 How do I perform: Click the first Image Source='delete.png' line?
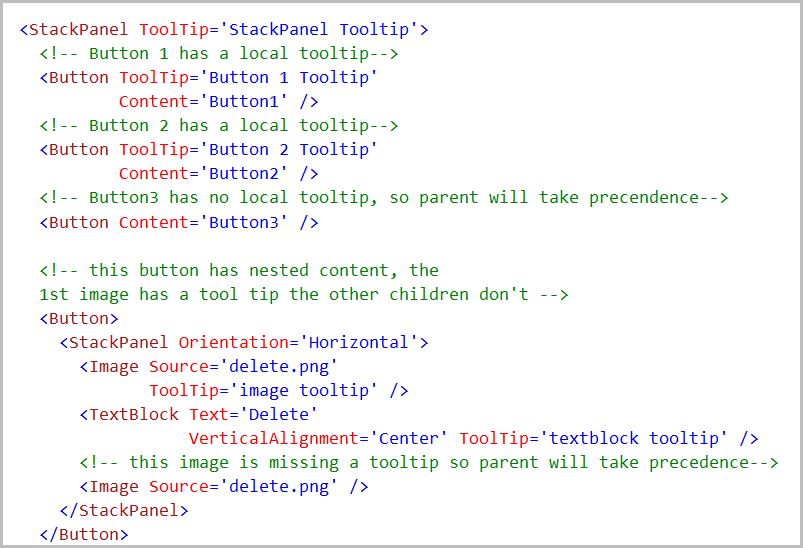tap(208, 367)
